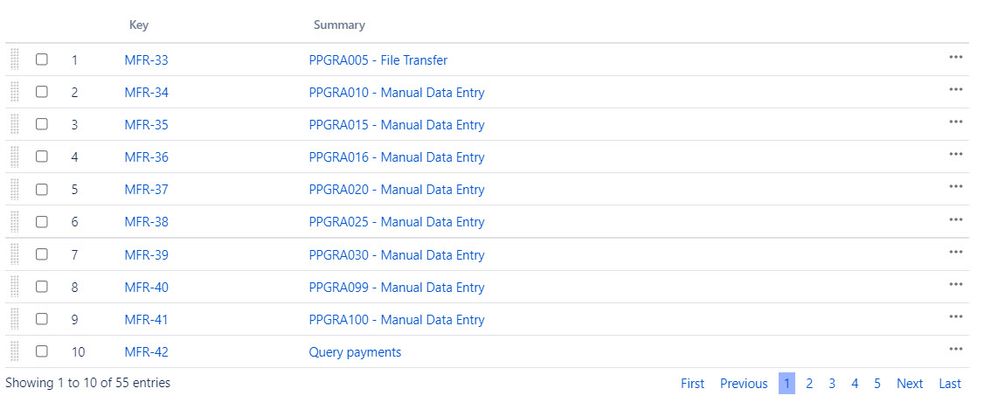Open issue key MFR-35
Screen dimensions: 998x403
click(146, 125)
